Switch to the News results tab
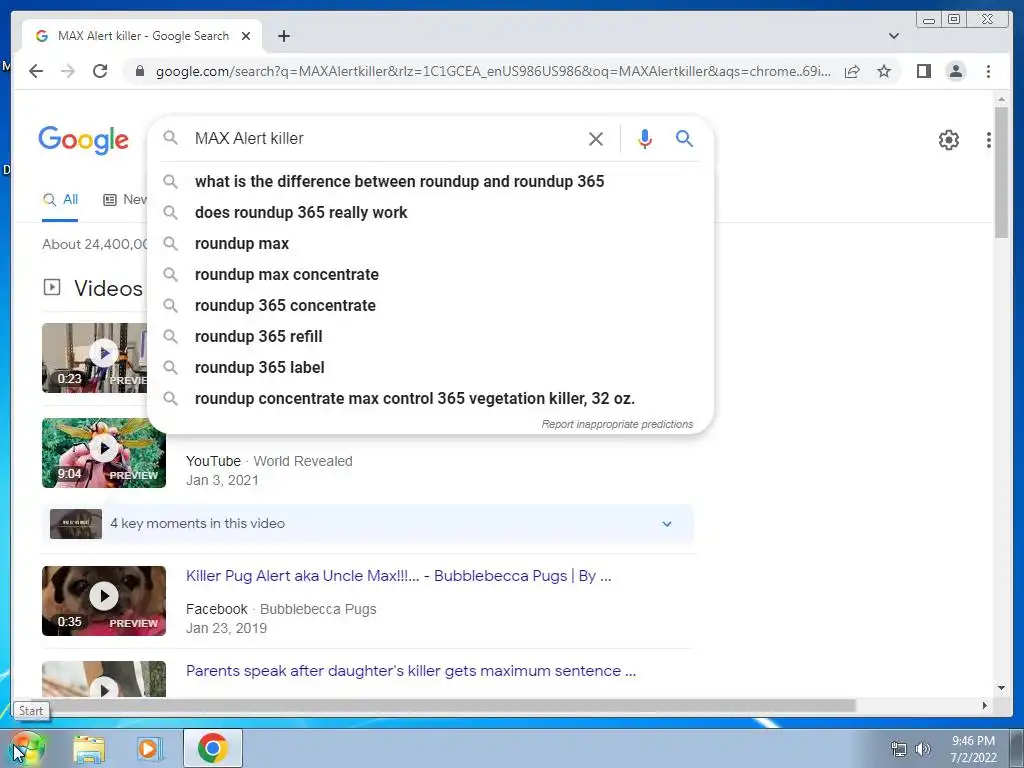1024x768 pixels. (125, 200)
